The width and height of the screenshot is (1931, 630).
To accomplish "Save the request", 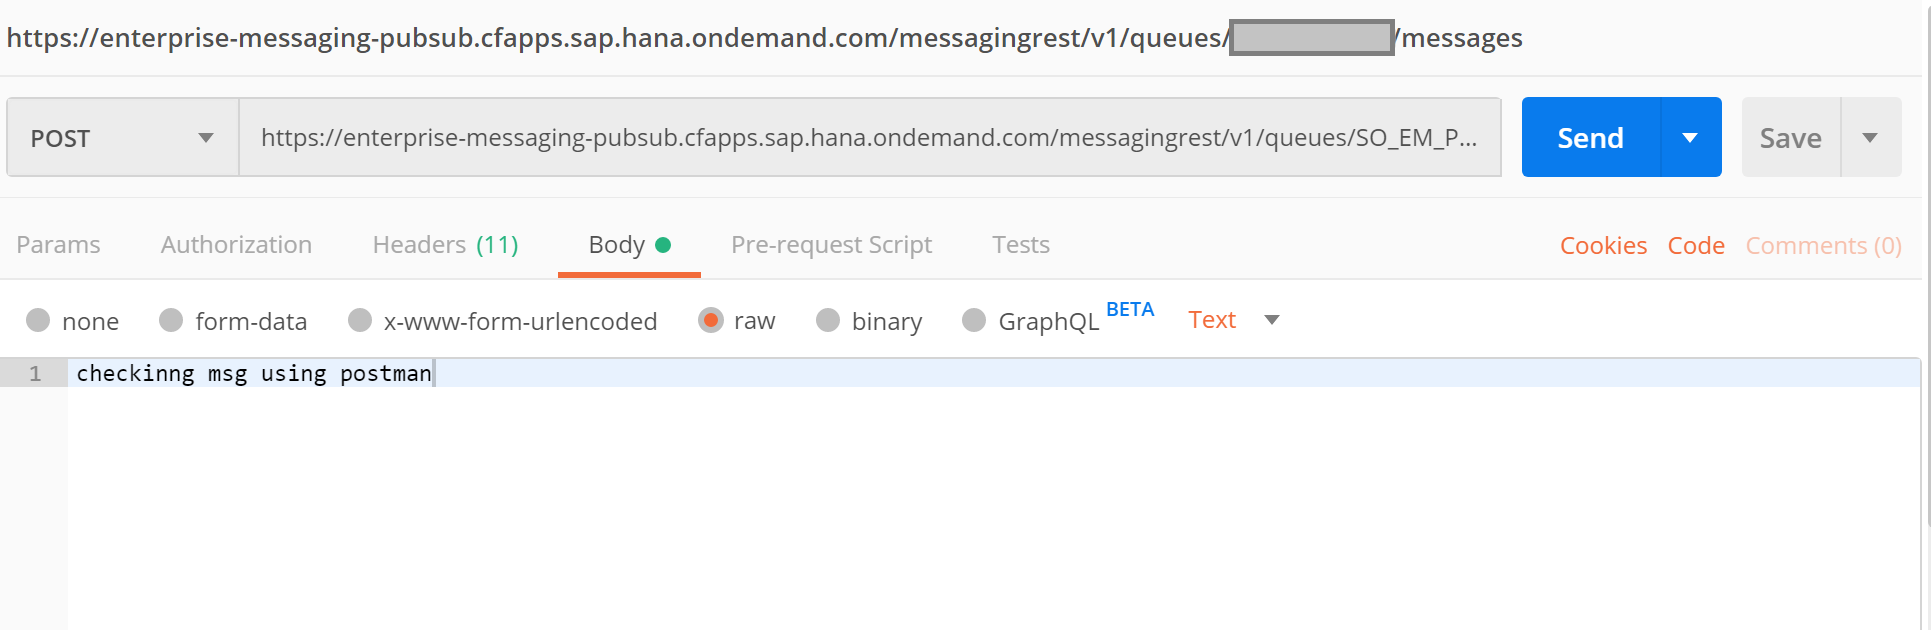I will pos(1790,137).
